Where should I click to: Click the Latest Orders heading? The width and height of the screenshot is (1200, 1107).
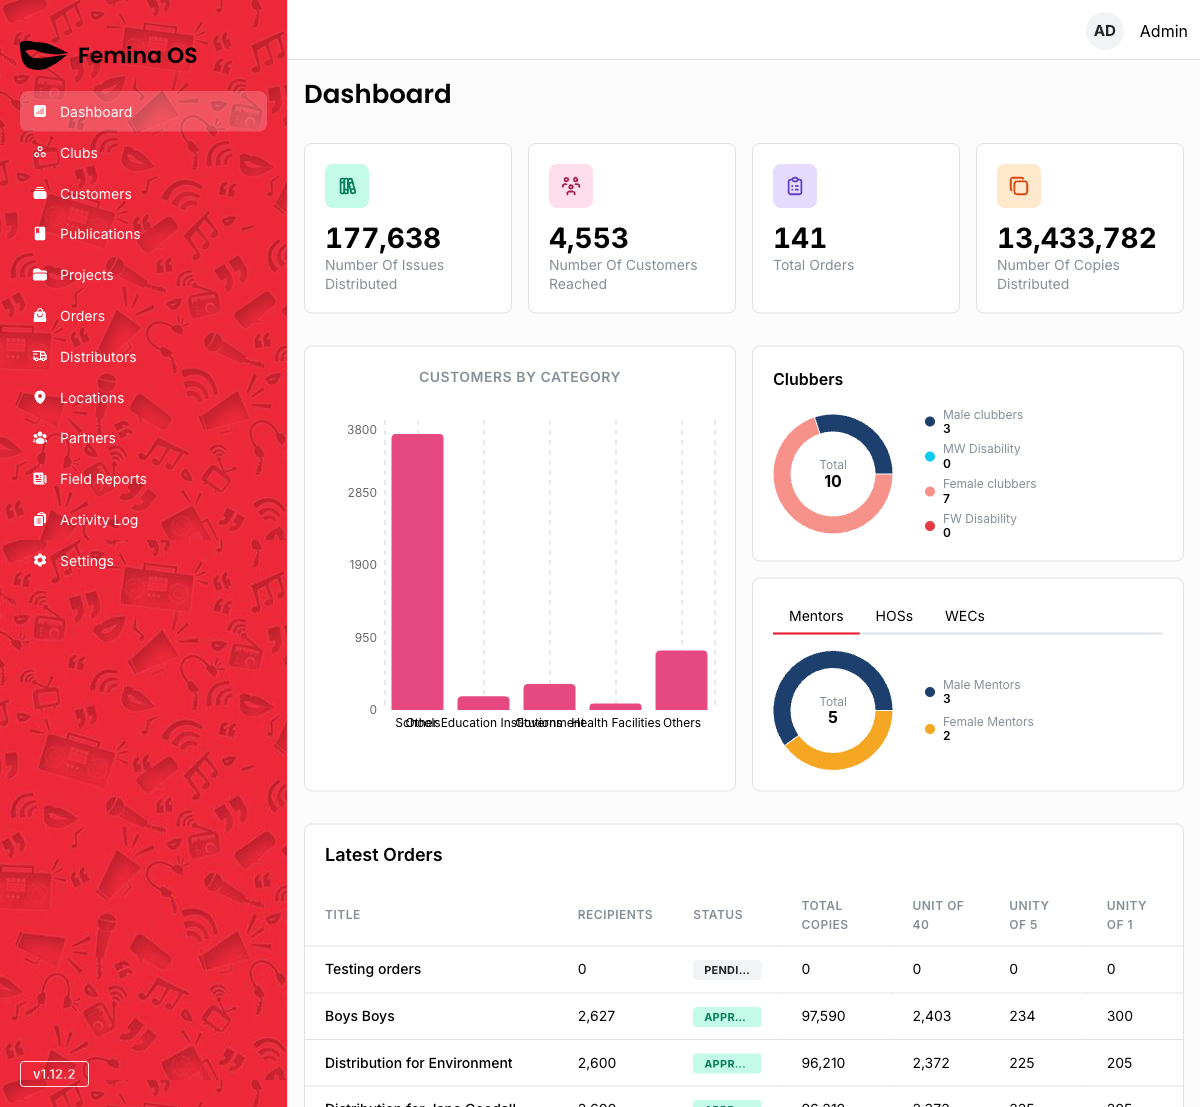pyautogui.click(x=384, y=855)
